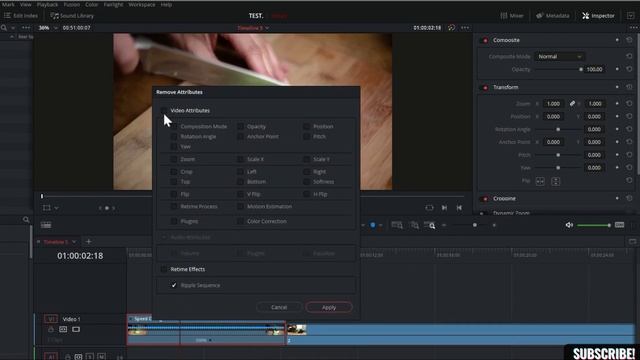
Task: Open the Color menu
Action: pyautogui.click(x=91, y=4)
